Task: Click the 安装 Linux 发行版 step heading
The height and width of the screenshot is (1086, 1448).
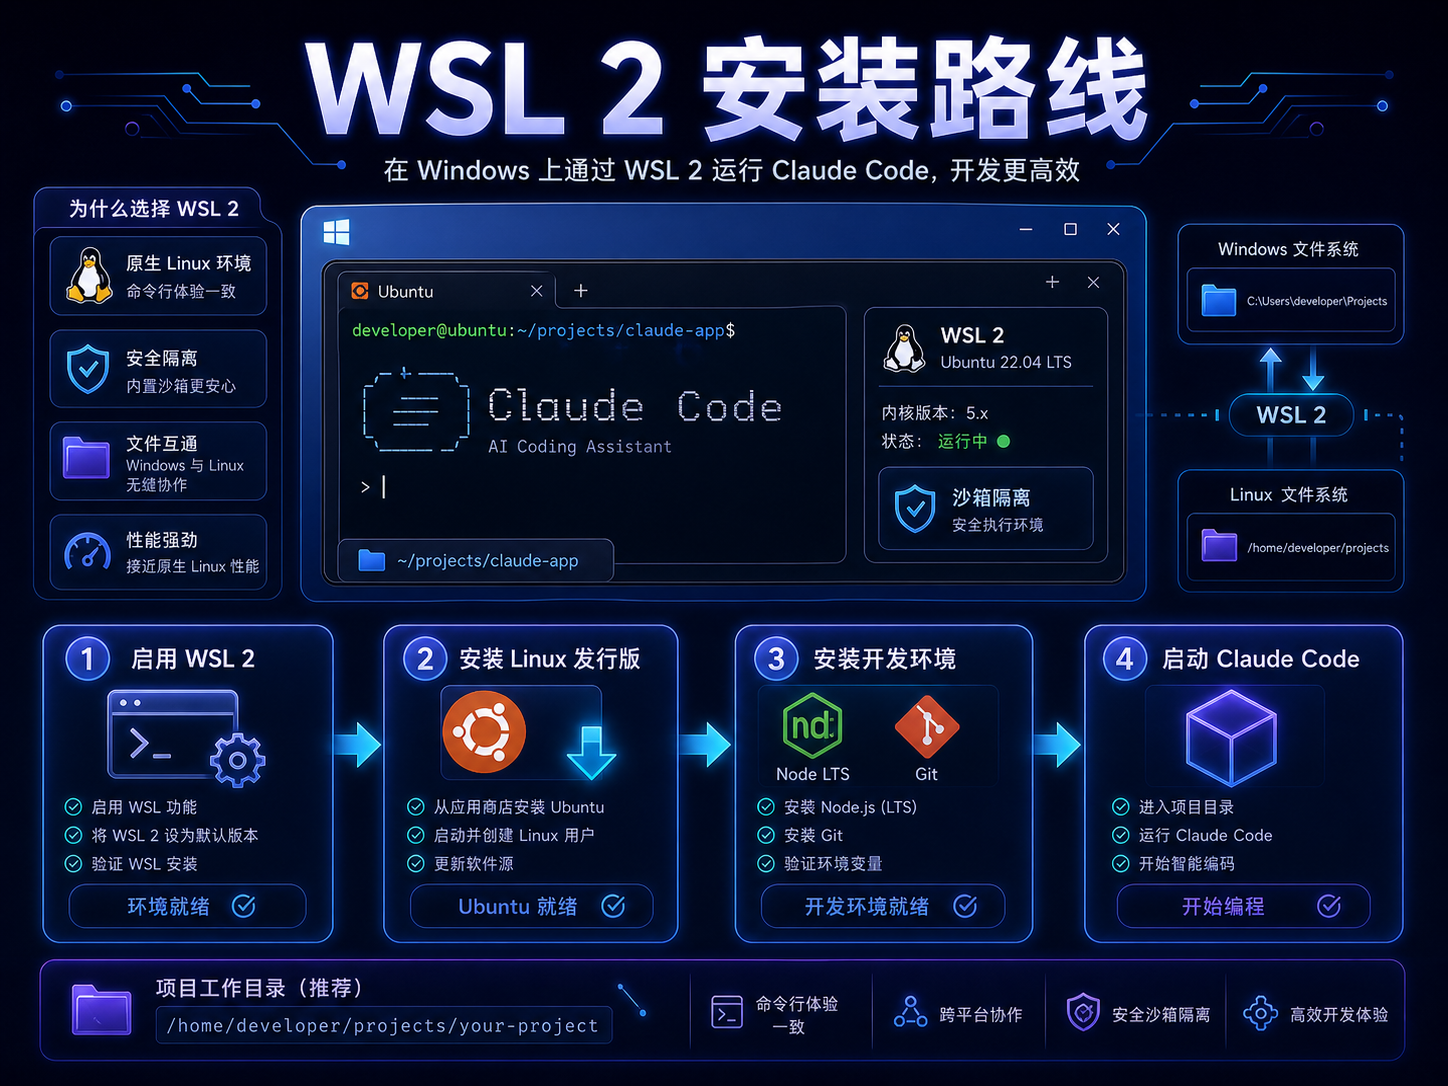Action: click(550, 659)
